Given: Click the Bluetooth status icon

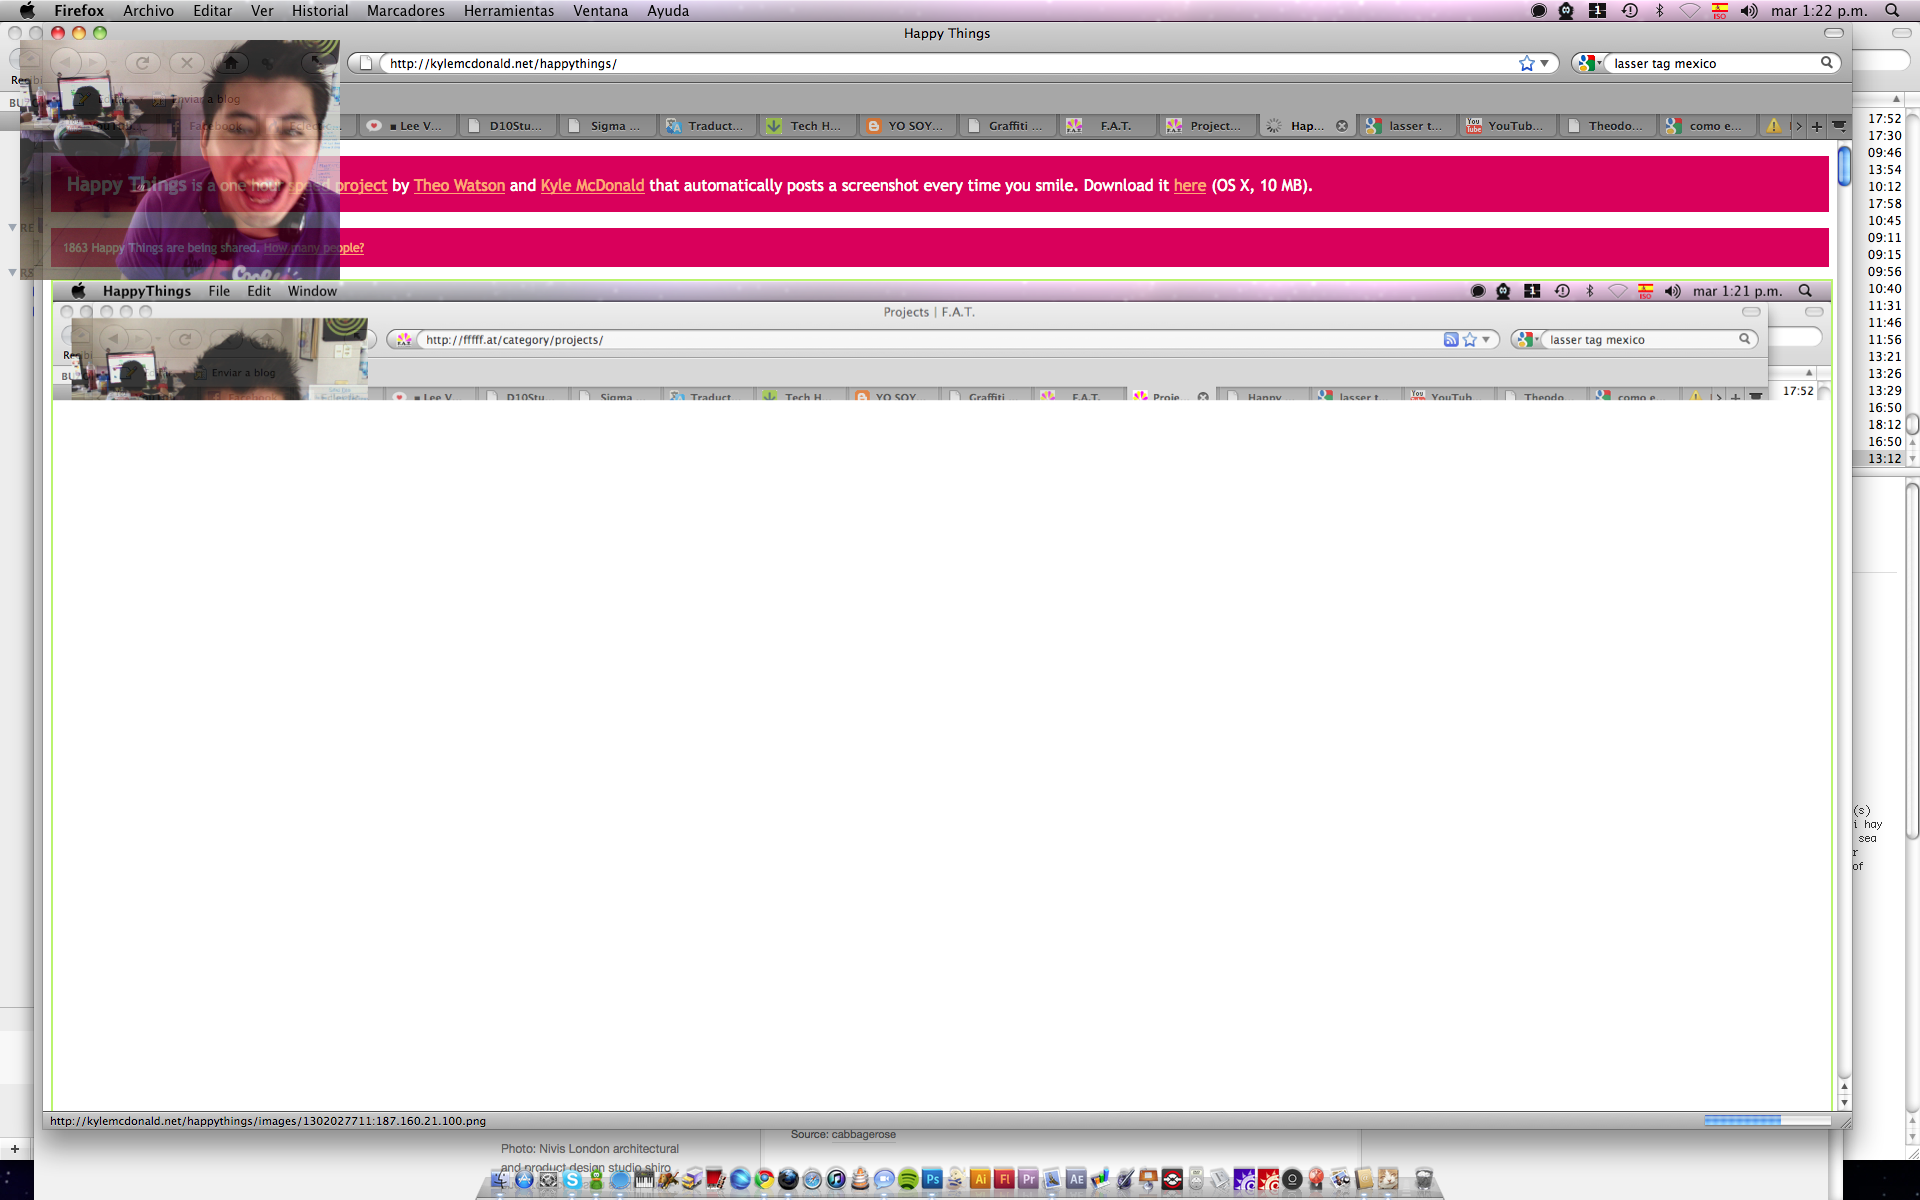Looking at the screenshot, I should click(x=1660, y=11).
